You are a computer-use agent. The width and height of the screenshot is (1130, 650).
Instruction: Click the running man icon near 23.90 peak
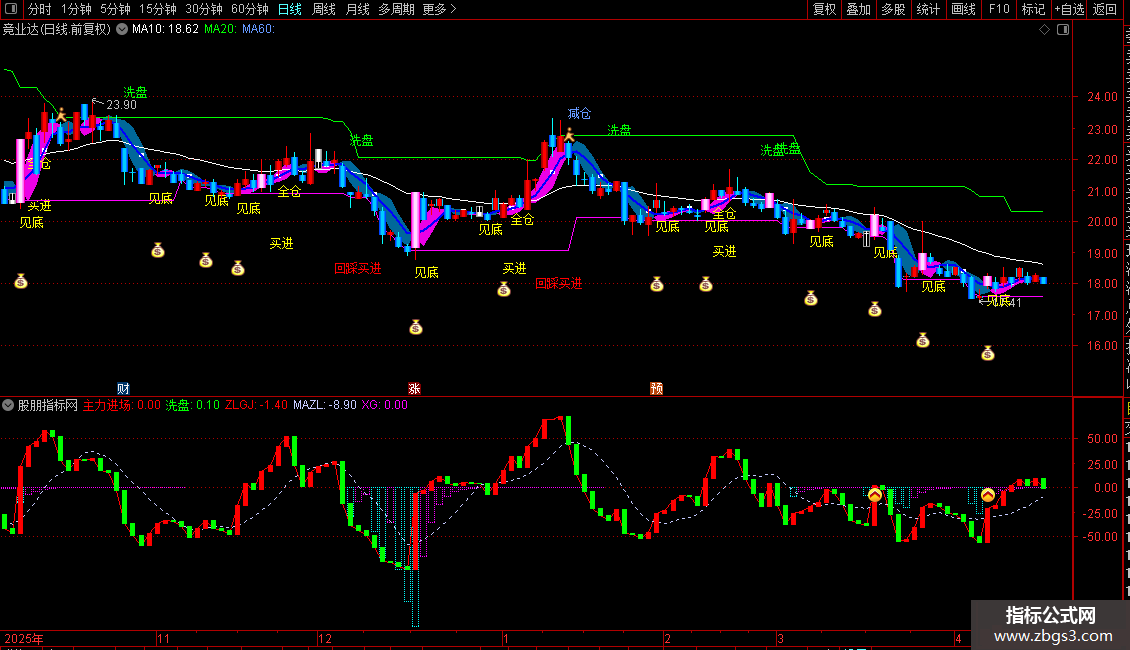62,115
